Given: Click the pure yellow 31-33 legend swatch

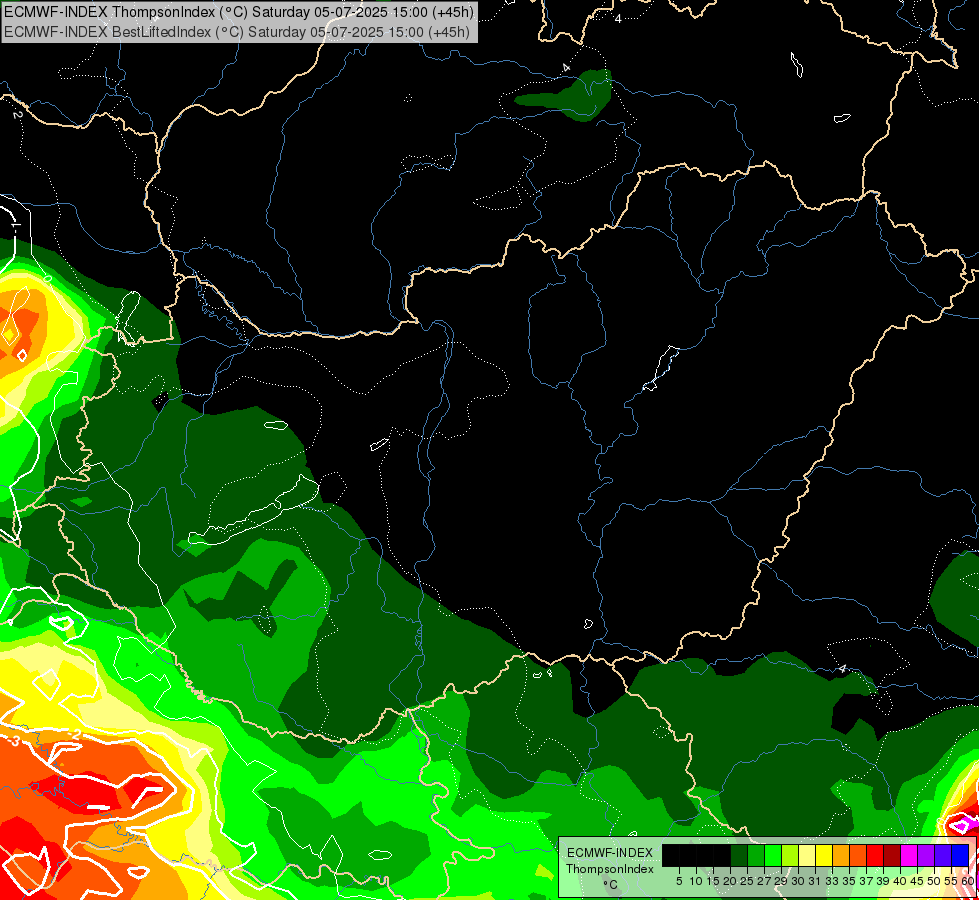Looking at the screenshot, I should click(824, 856).
